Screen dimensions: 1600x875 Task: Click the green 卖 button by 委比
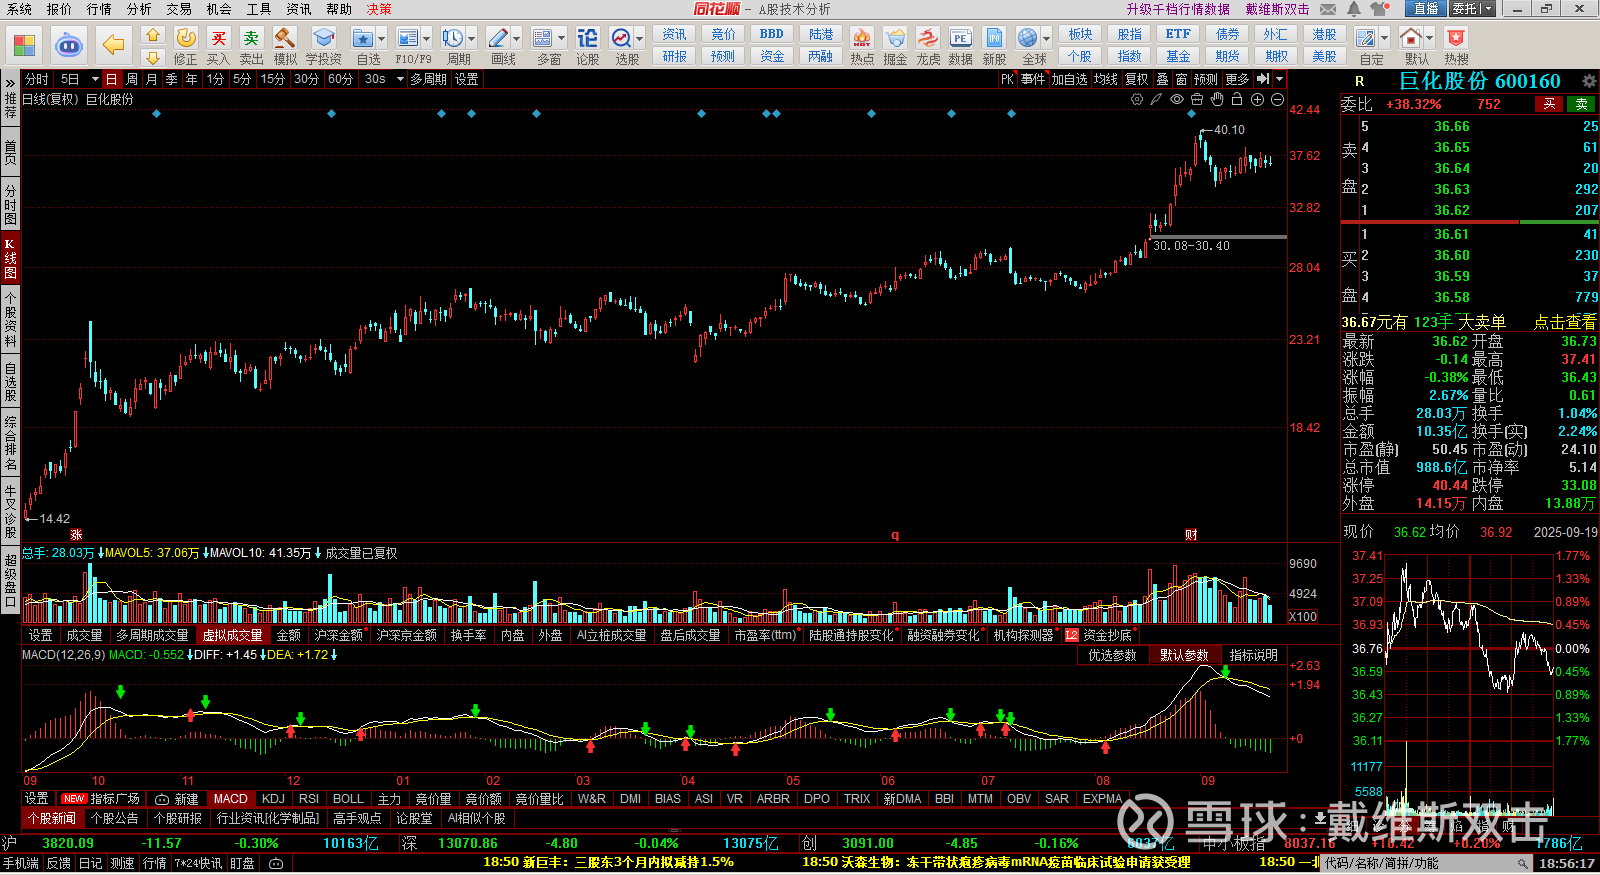1581,104
